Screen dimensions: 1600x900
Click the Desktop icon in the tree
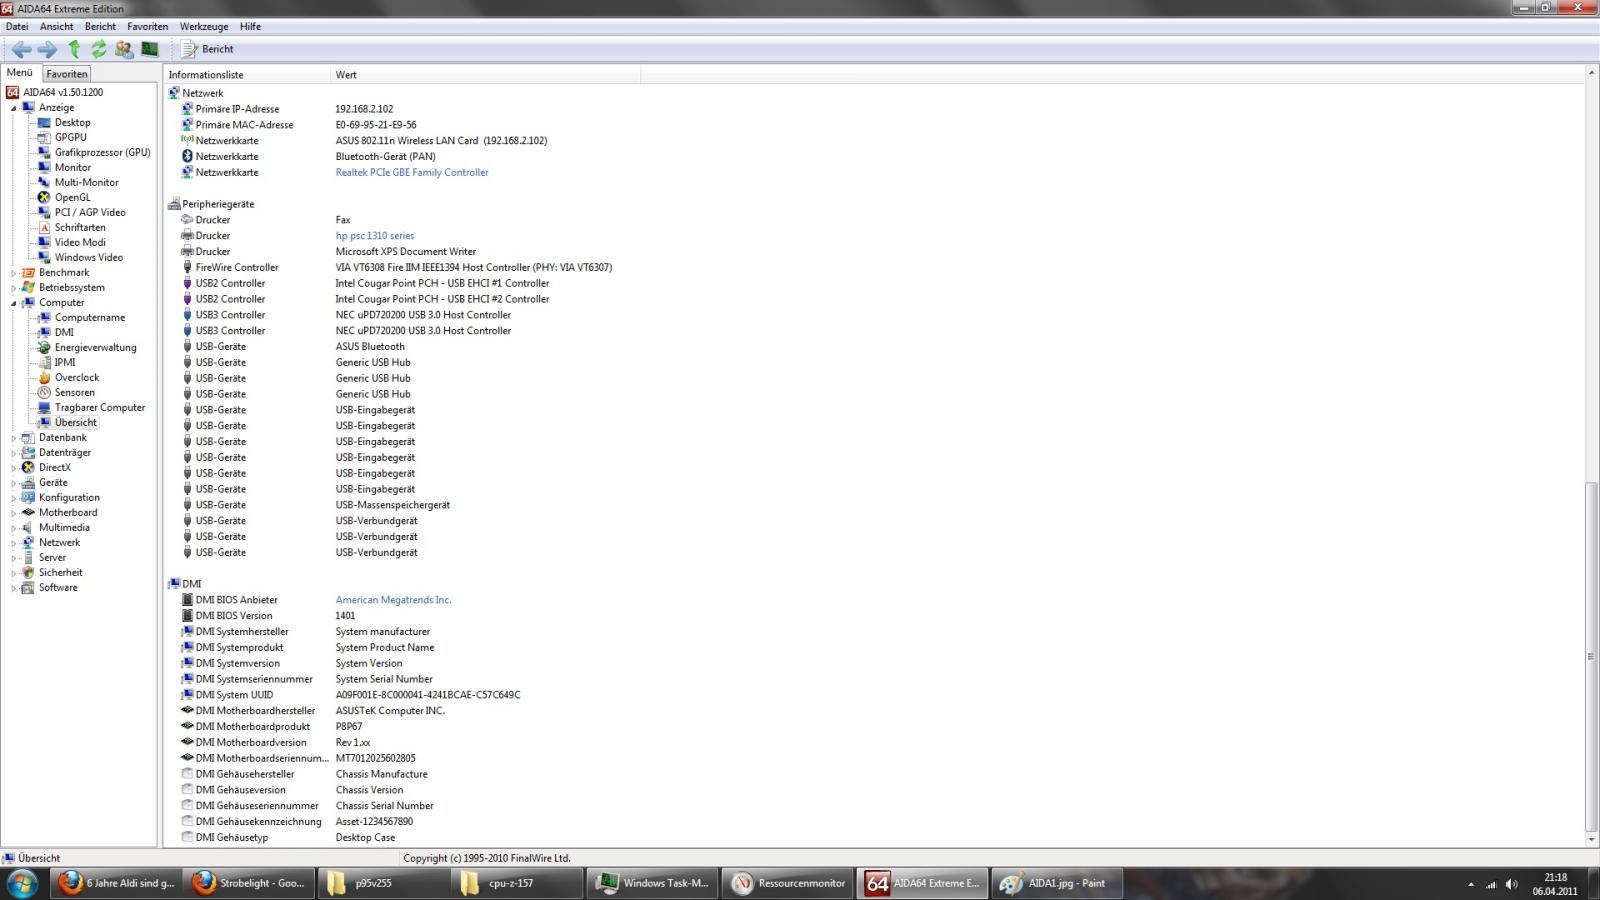44,123
